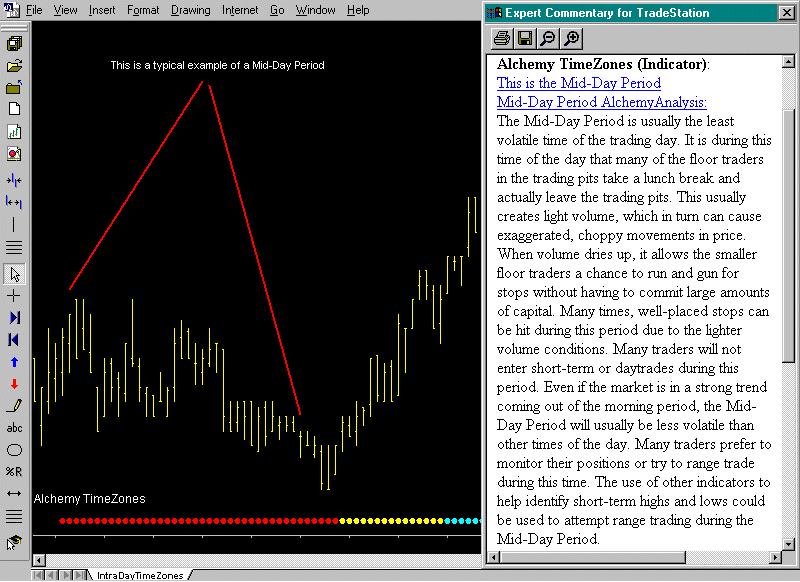Click the 'Alchemy TimeZones (Indicator):' heading

point(603,64)
